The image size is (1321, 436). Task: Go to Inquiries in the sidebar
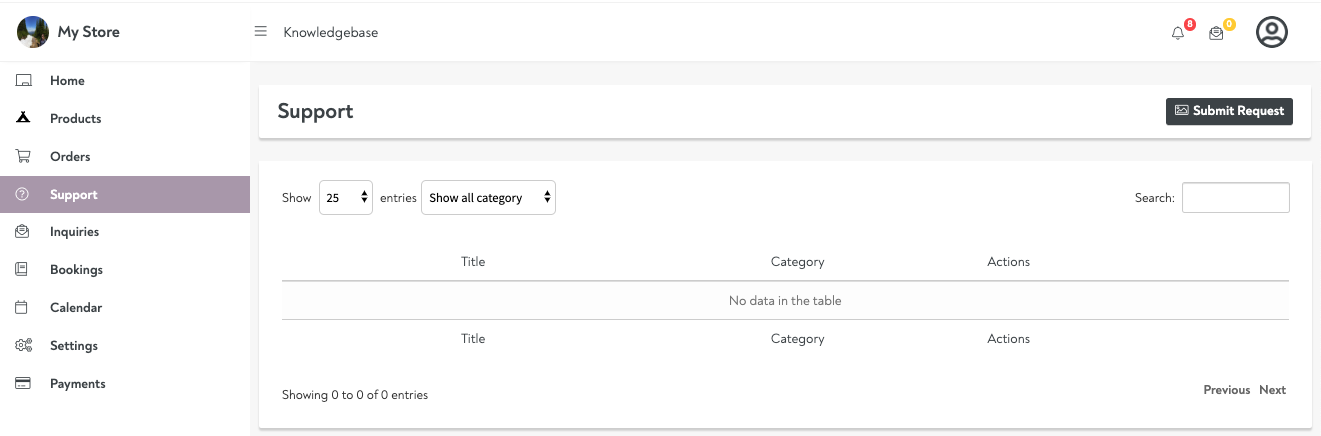tap(74, 232)
